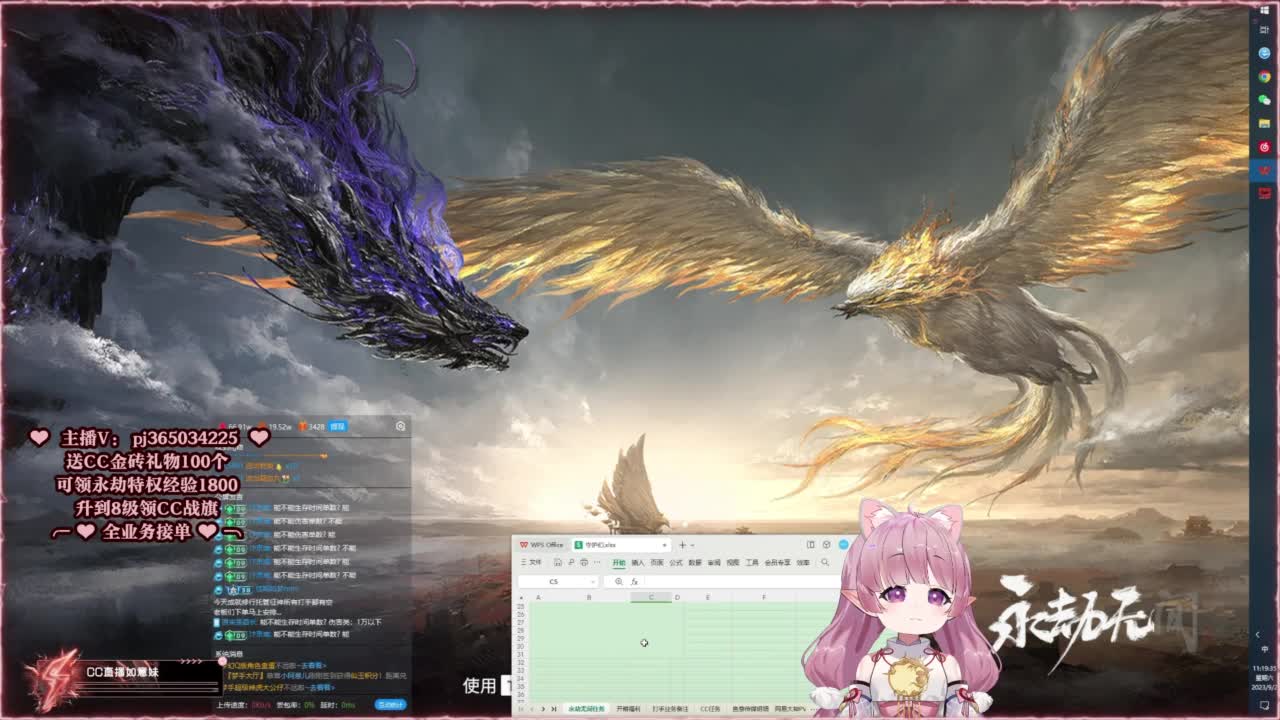The height and width of the screenshot is (720, 1280).
Task: Go to the next sheet tab arrow
Action: tap(543, 708)
